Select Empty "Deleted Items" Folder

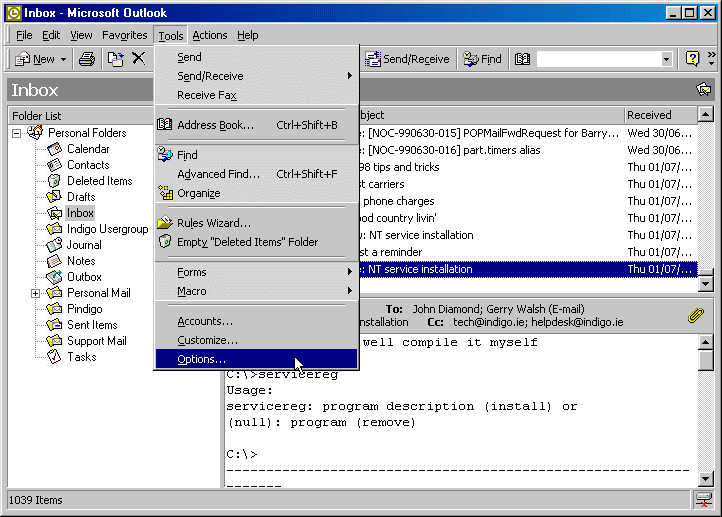[256, 242]
